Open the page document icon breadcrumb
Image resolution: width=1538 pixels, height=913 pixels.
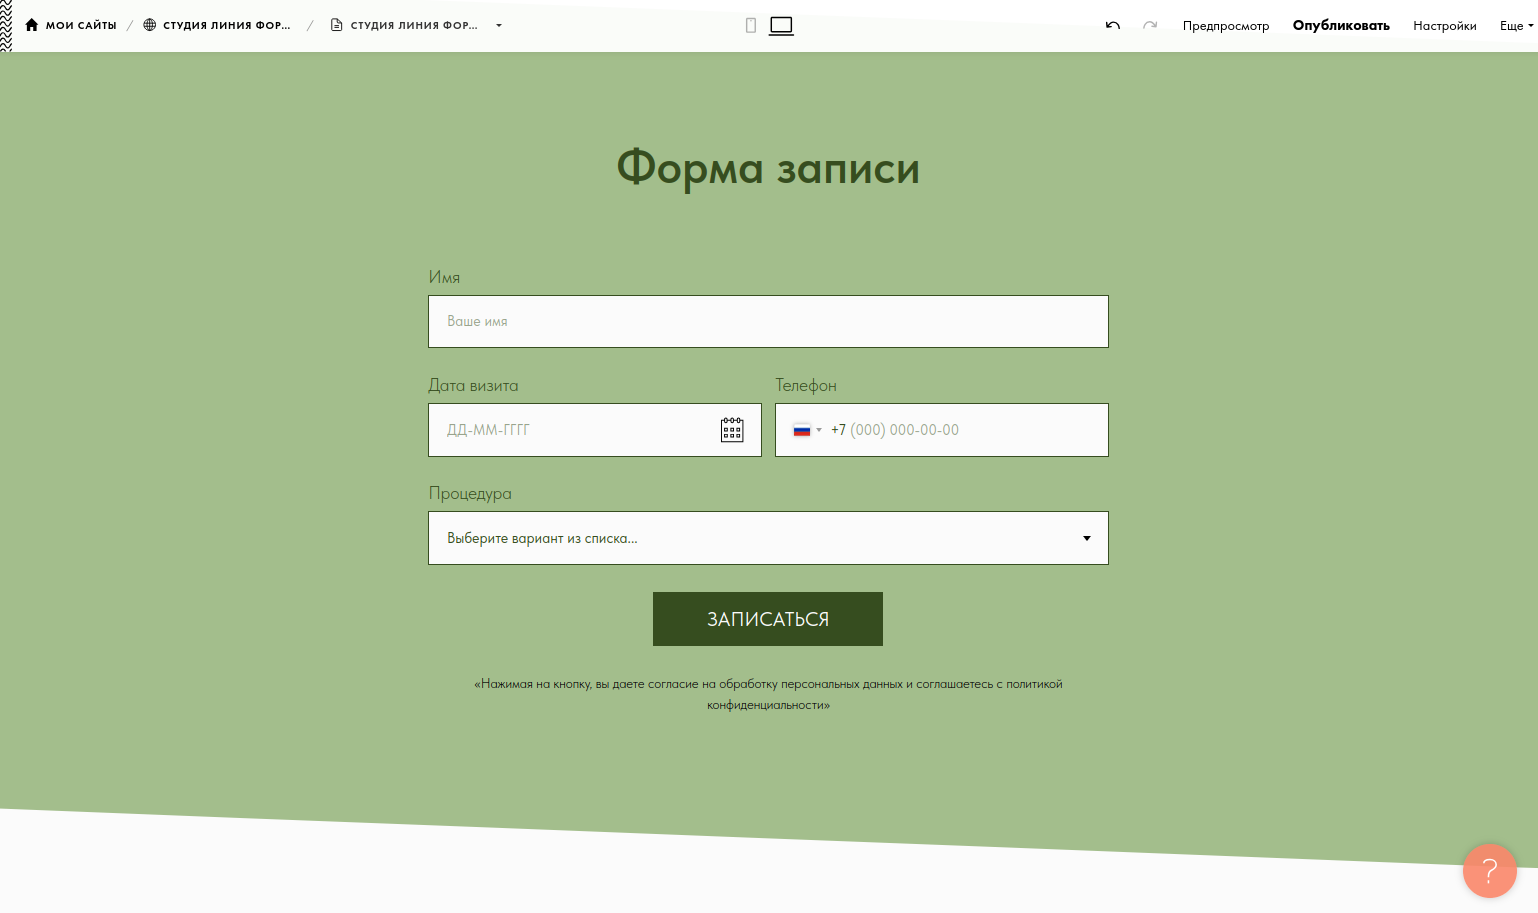pos(337,25)
